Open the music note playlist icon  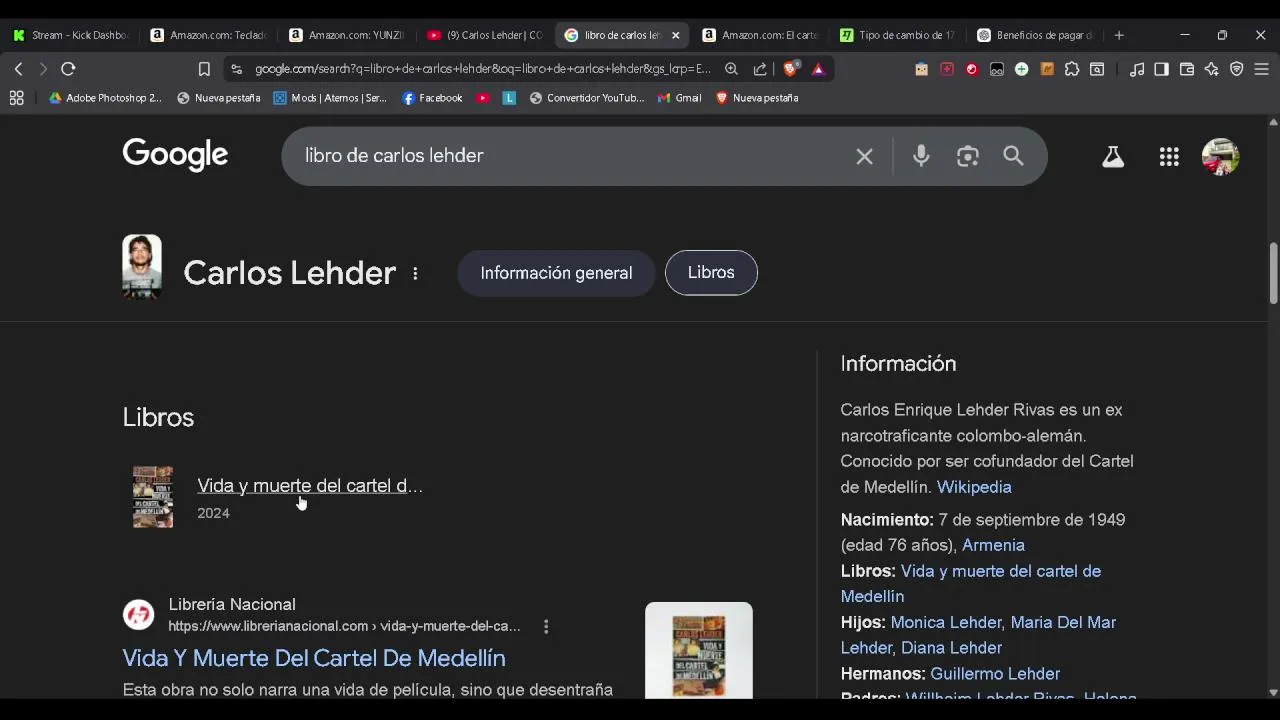click(x=1137, y=69)
